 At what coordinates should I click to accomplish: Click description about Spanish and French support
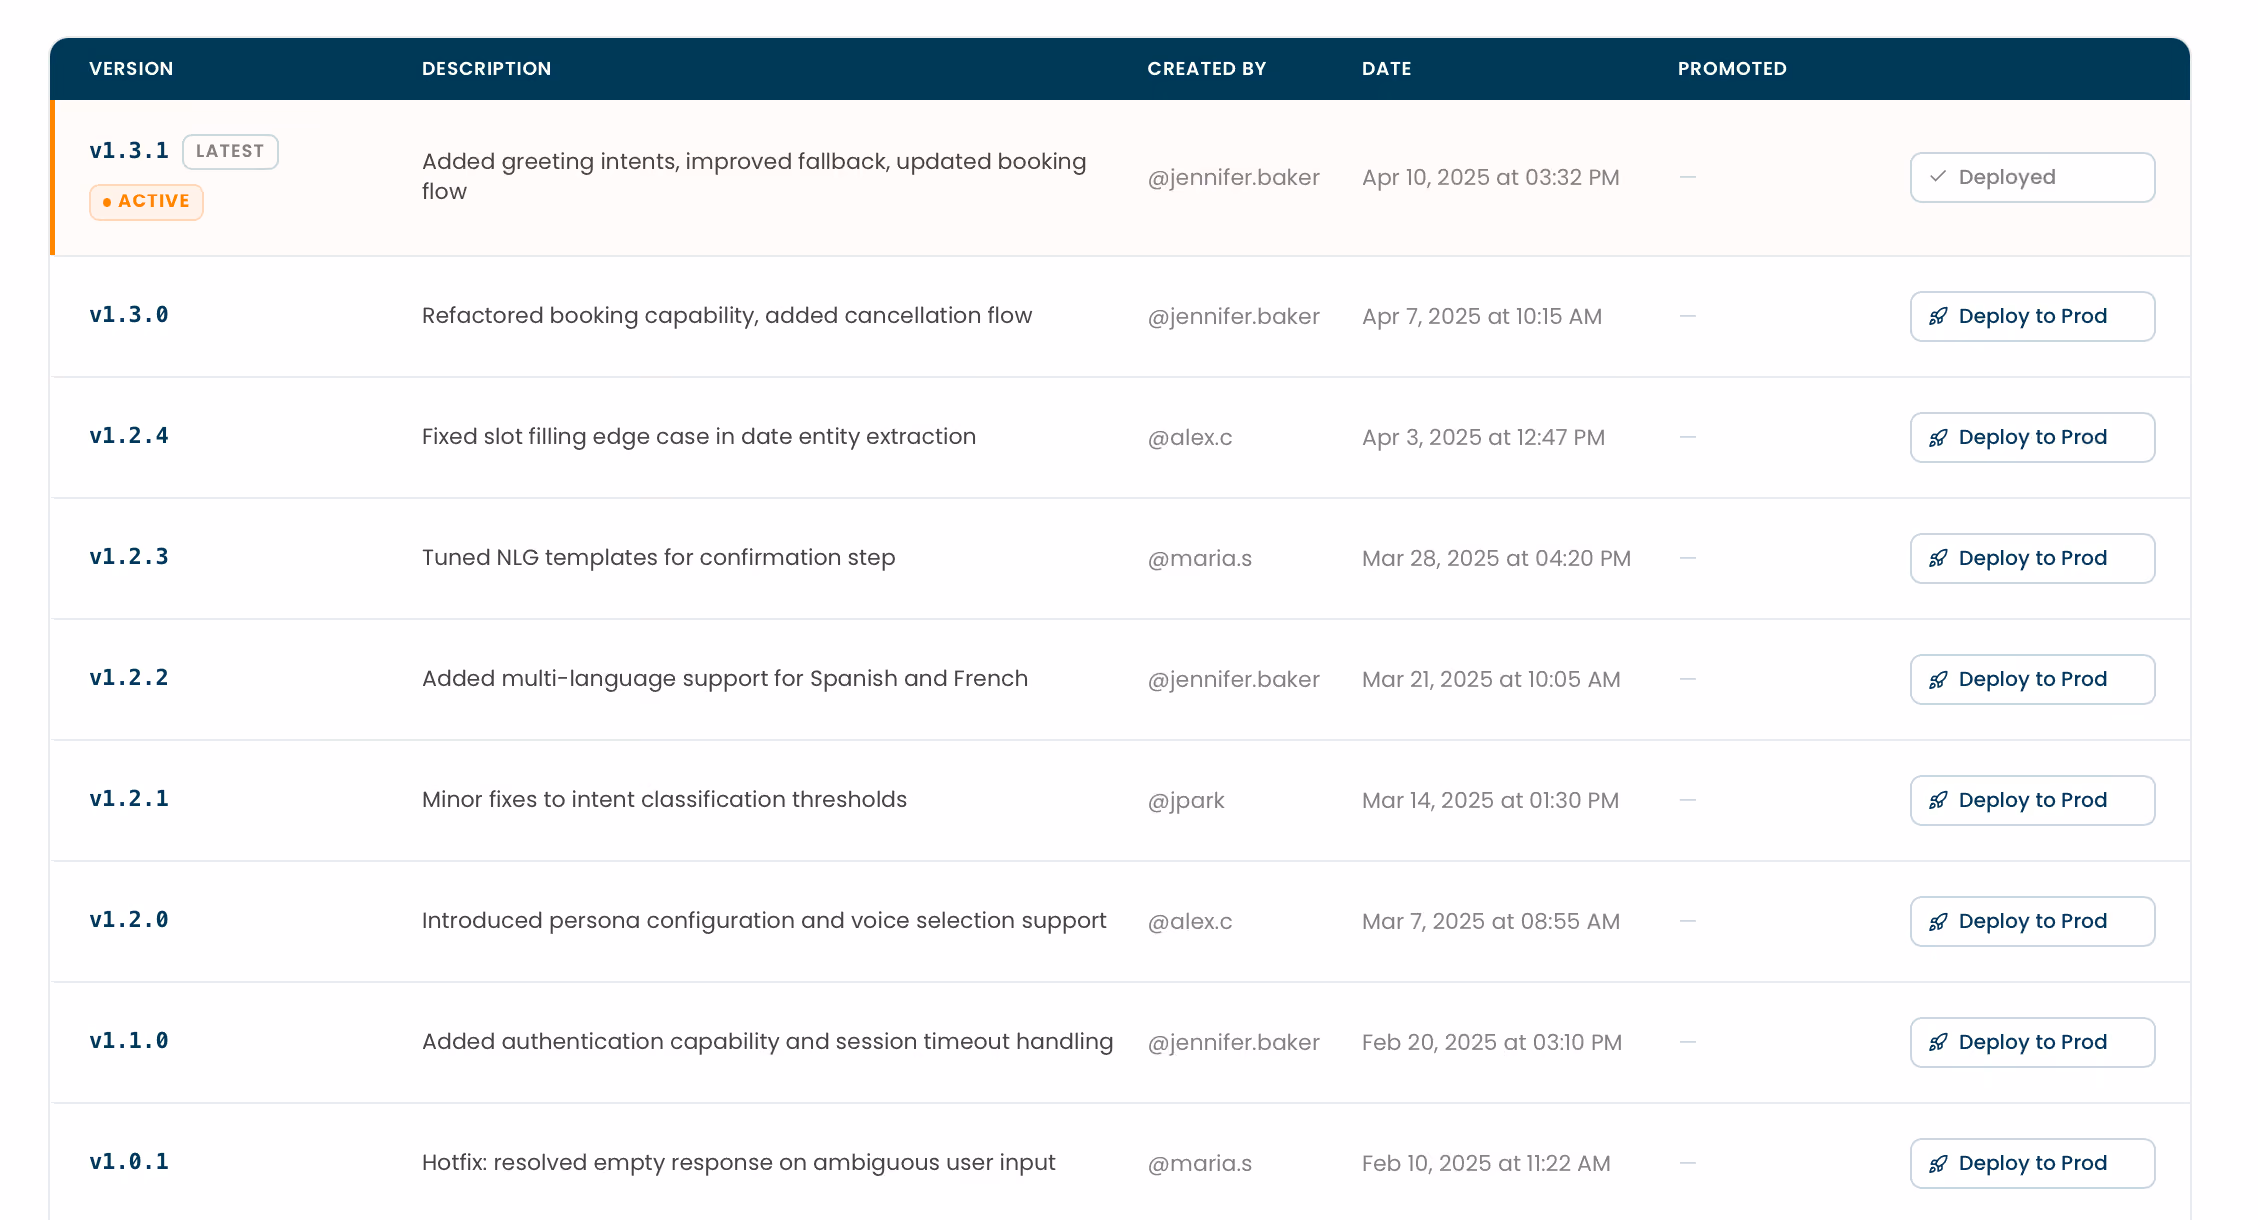(724, 678)
